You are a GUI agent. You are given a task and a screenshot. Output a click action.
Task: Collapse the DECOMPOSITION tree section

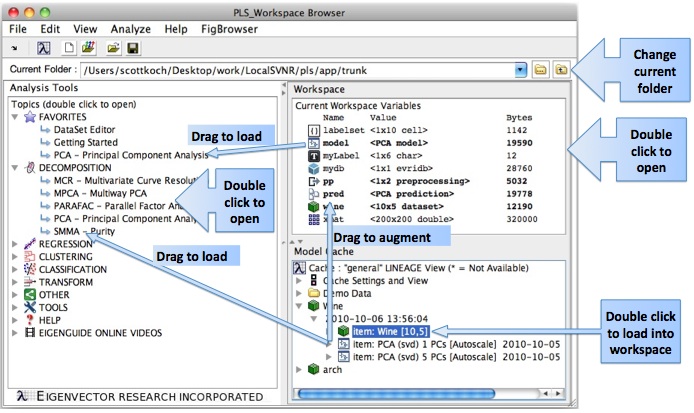[x=15, y=168]
